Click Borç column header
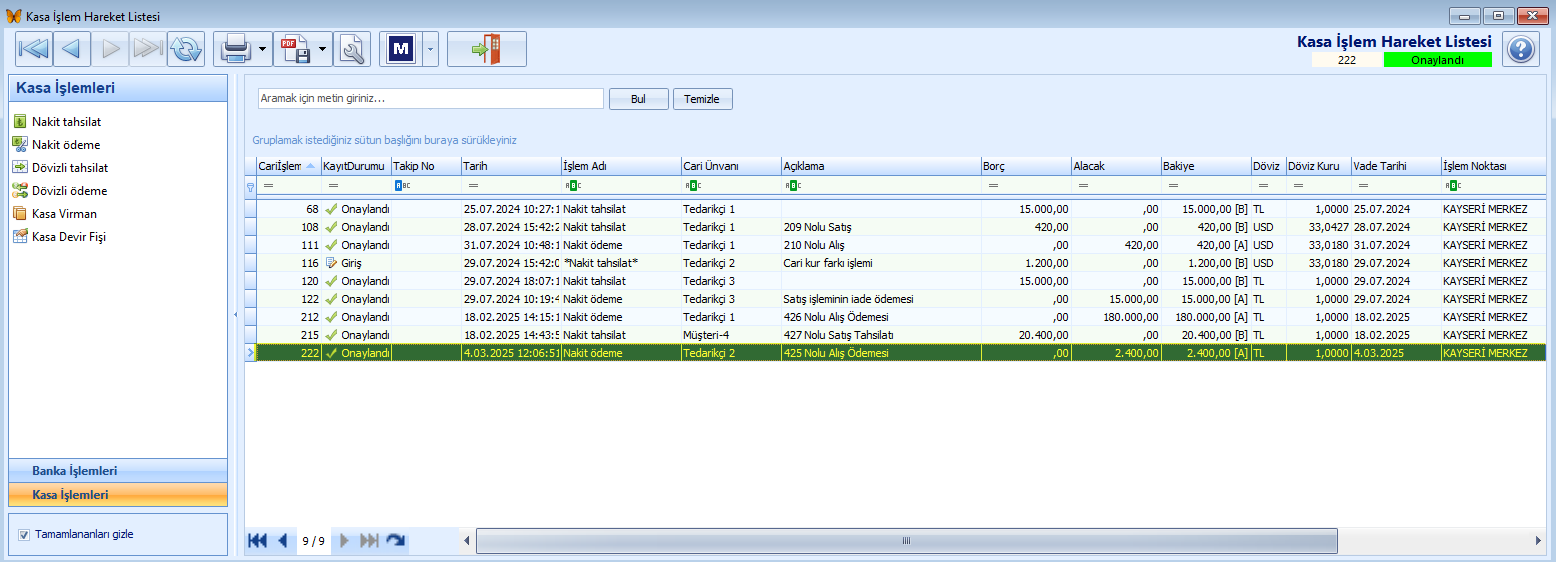The height and width of the screenshot is (562, 1556). 1025,166
